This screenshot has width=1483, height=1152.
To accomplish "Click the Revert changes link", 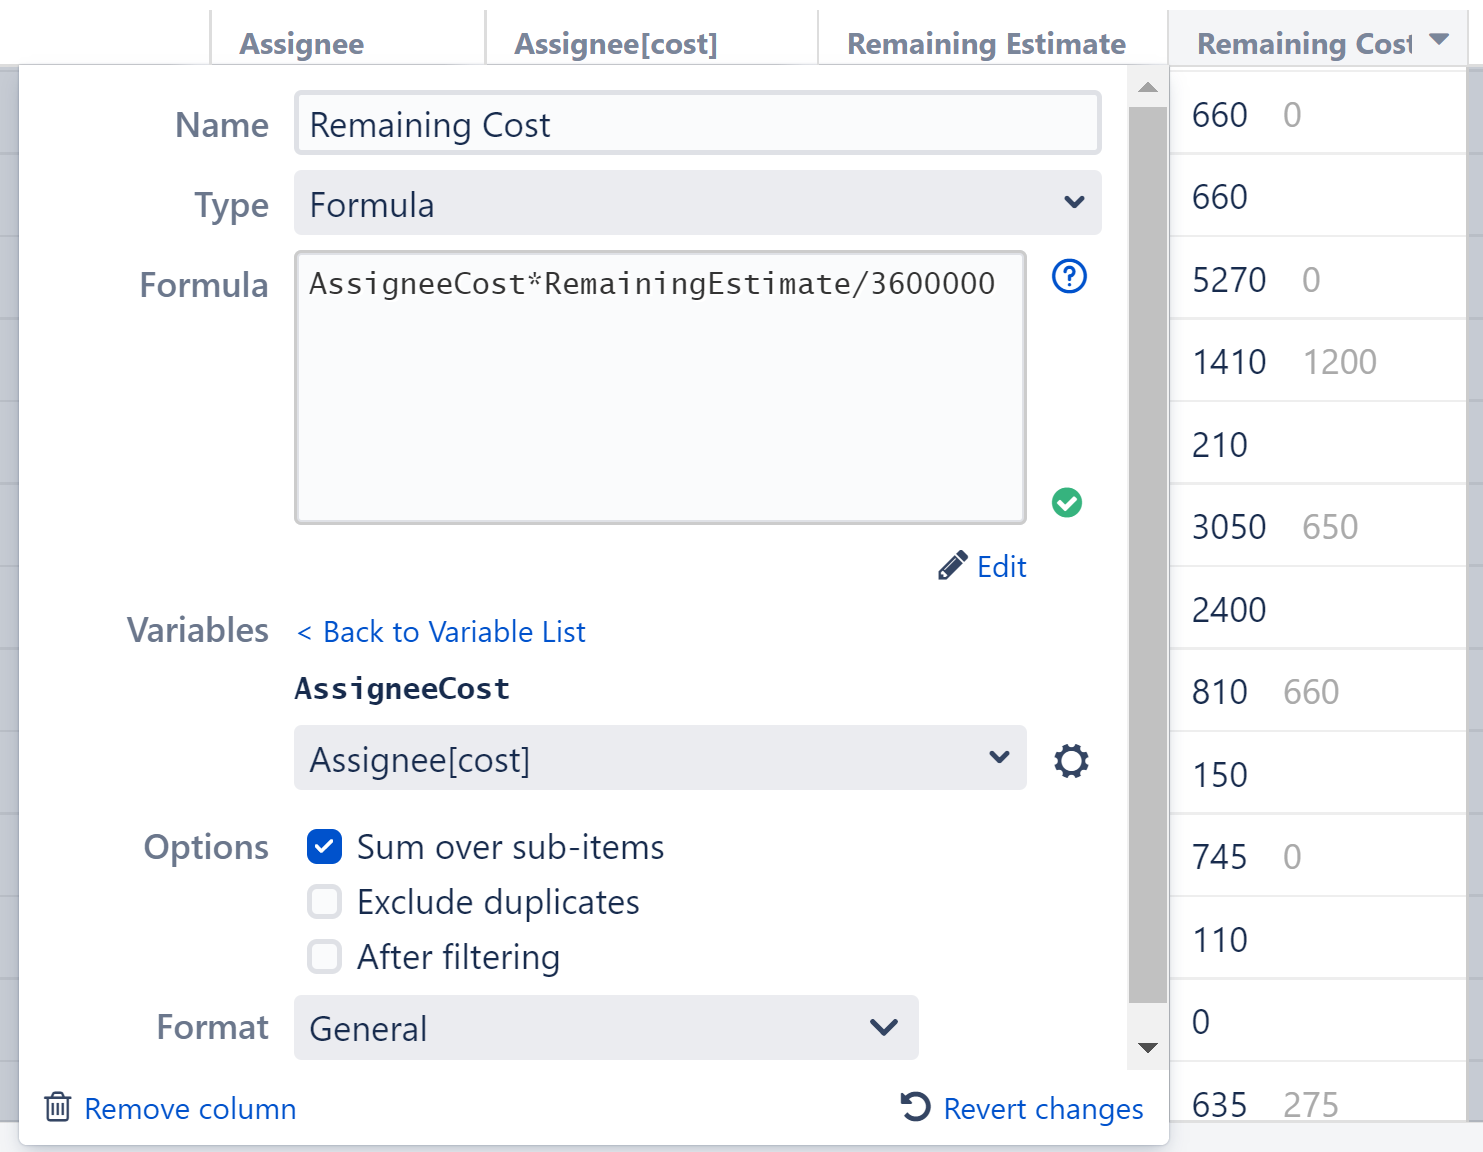I will (x=1042, y=1108).
